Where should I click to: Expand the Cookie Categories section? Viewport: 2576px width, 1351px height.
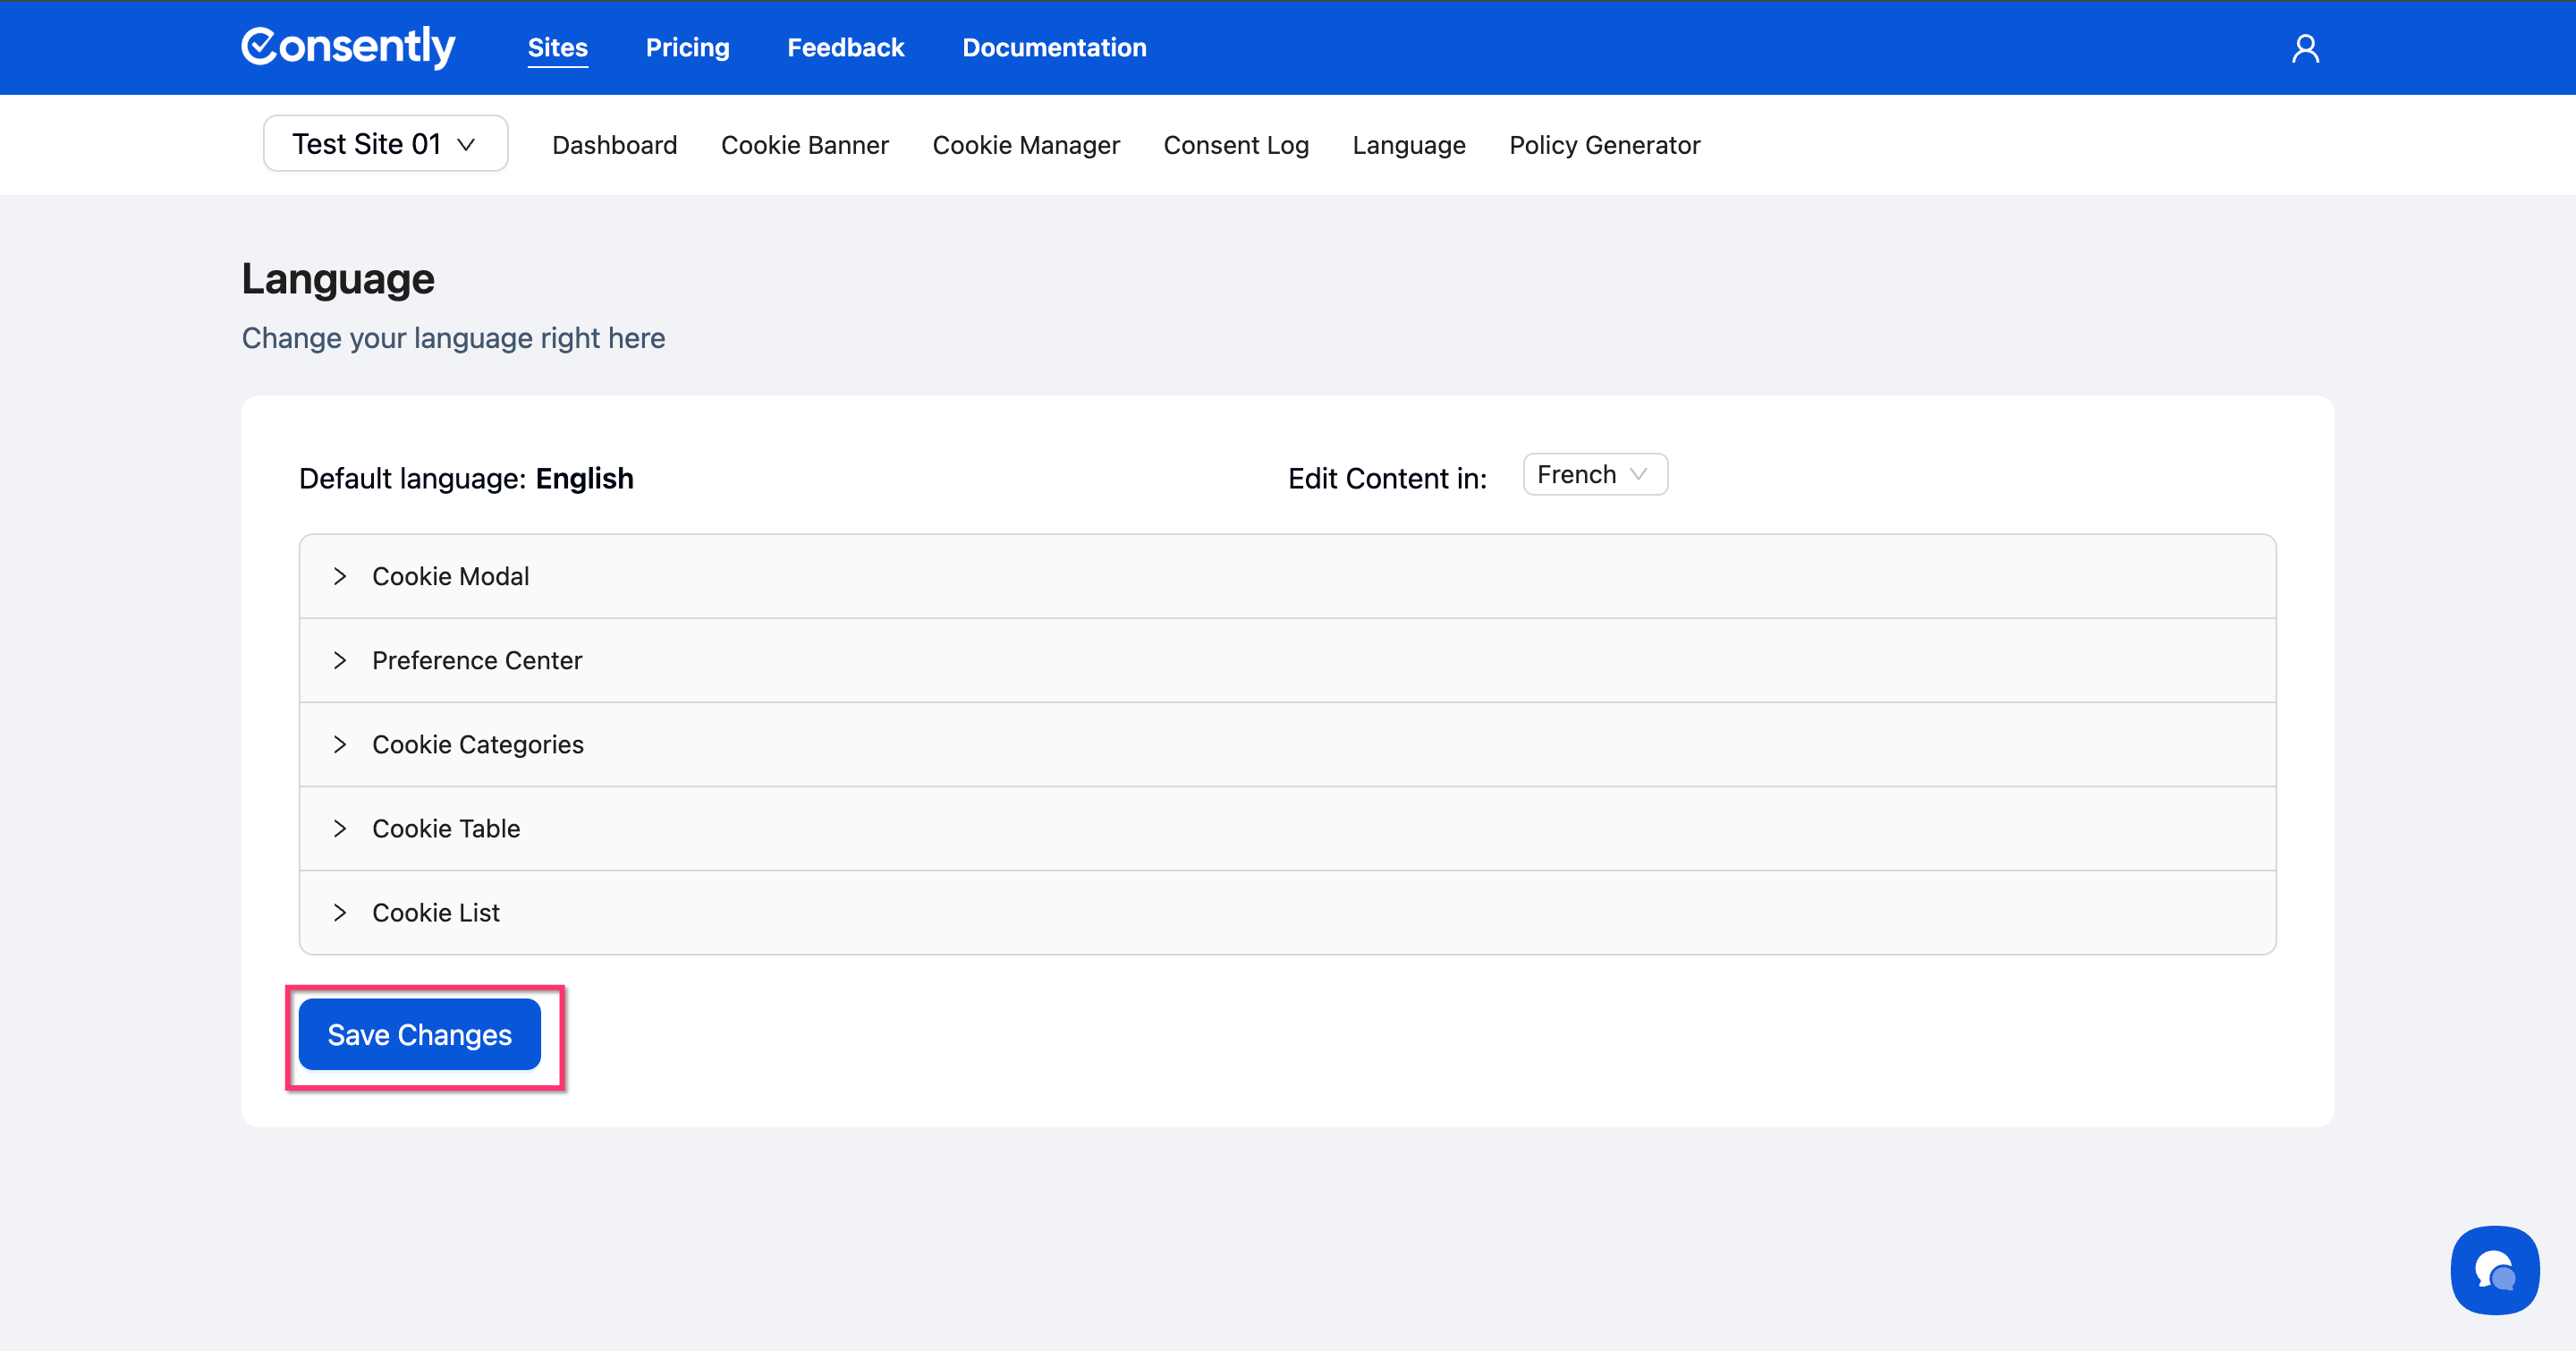pos(477,744)
